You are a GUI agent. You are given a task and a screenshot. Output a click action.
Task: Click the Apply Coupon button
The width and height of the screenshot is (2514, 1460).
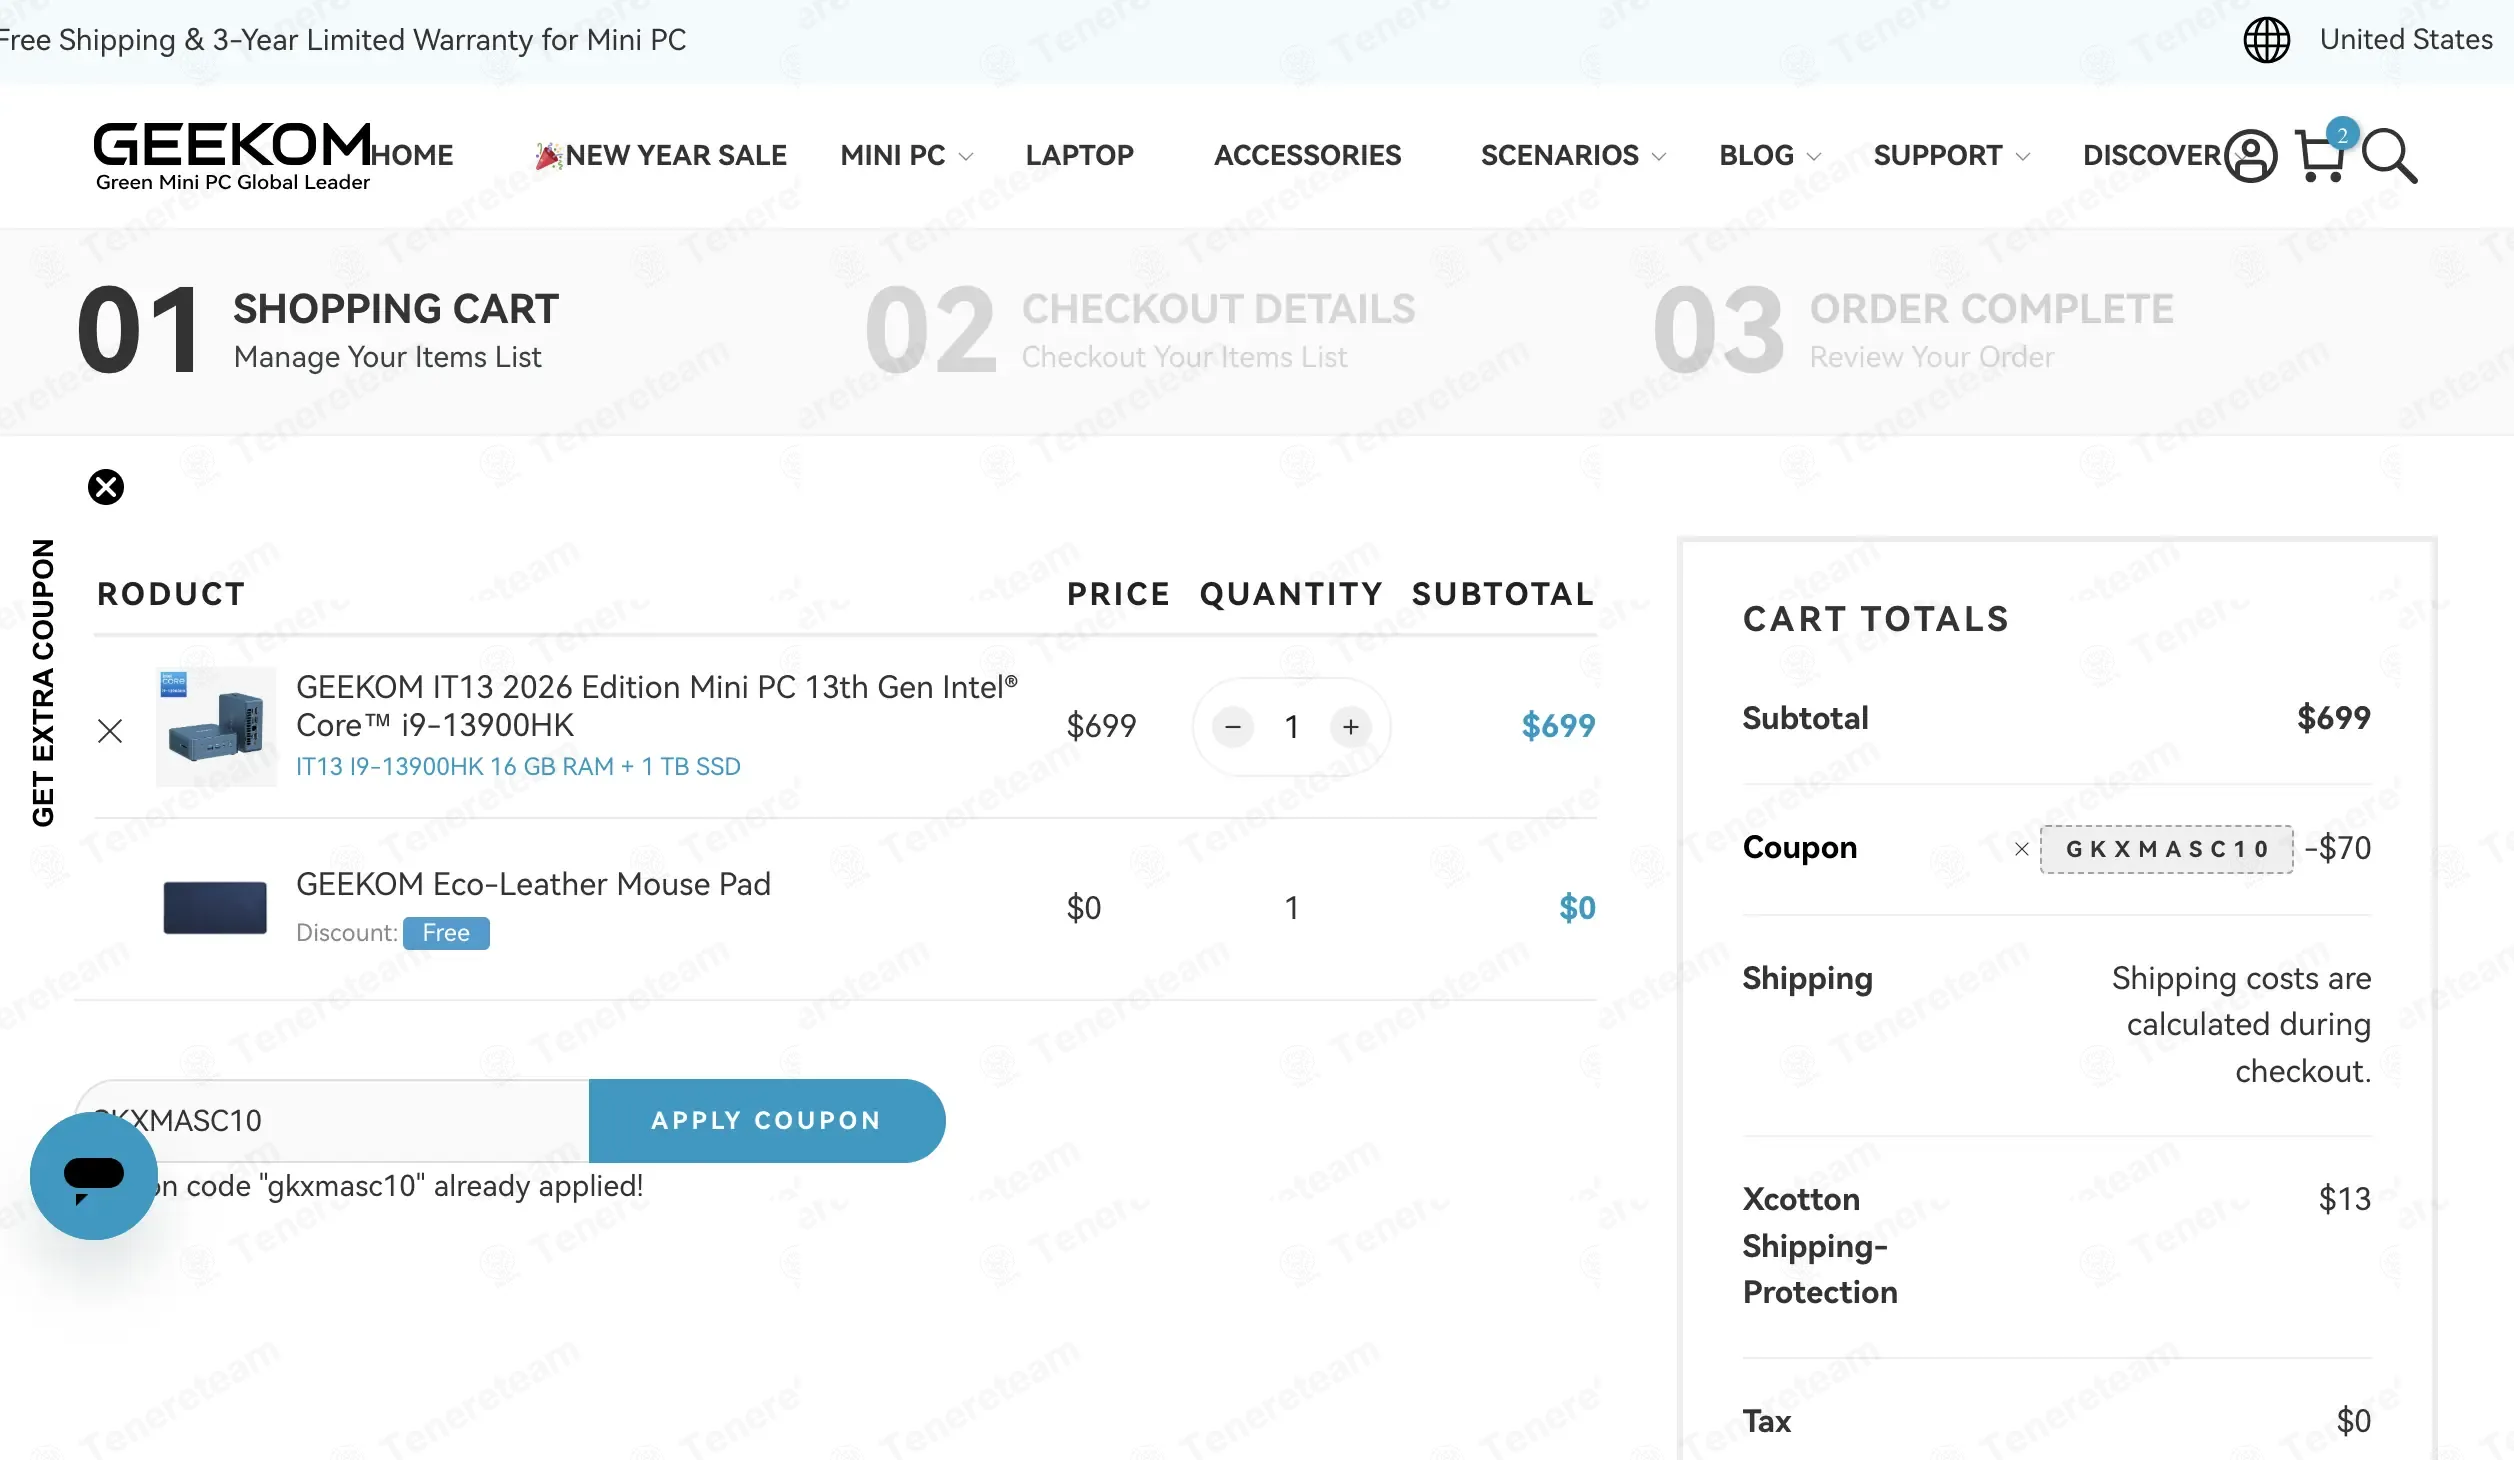(766, 1120)
